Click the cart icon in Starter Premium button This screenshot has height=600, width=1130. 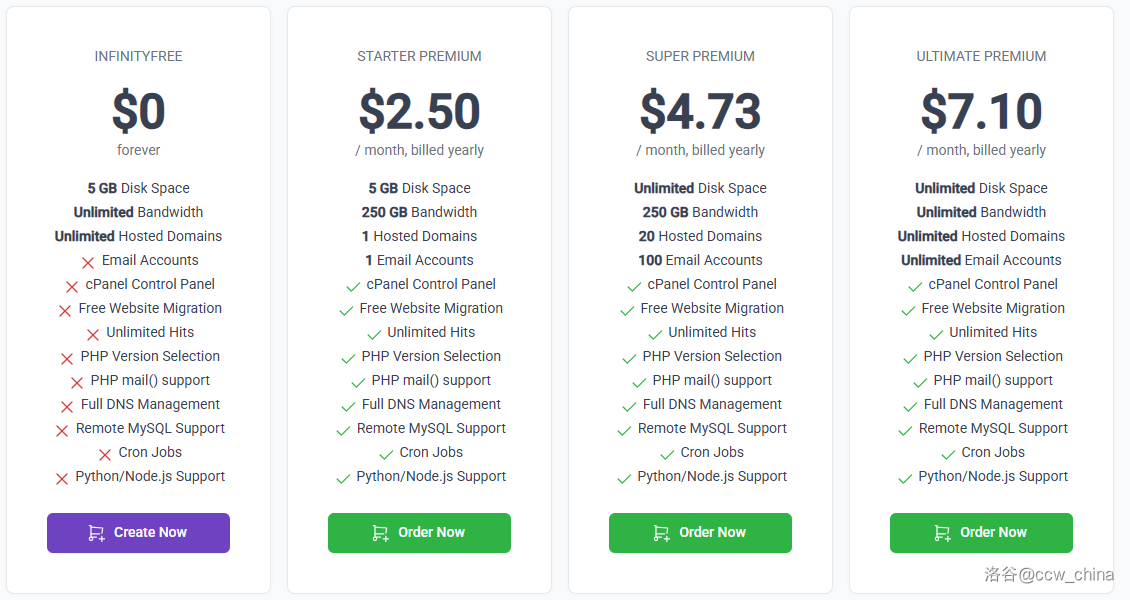pos(380,533)
